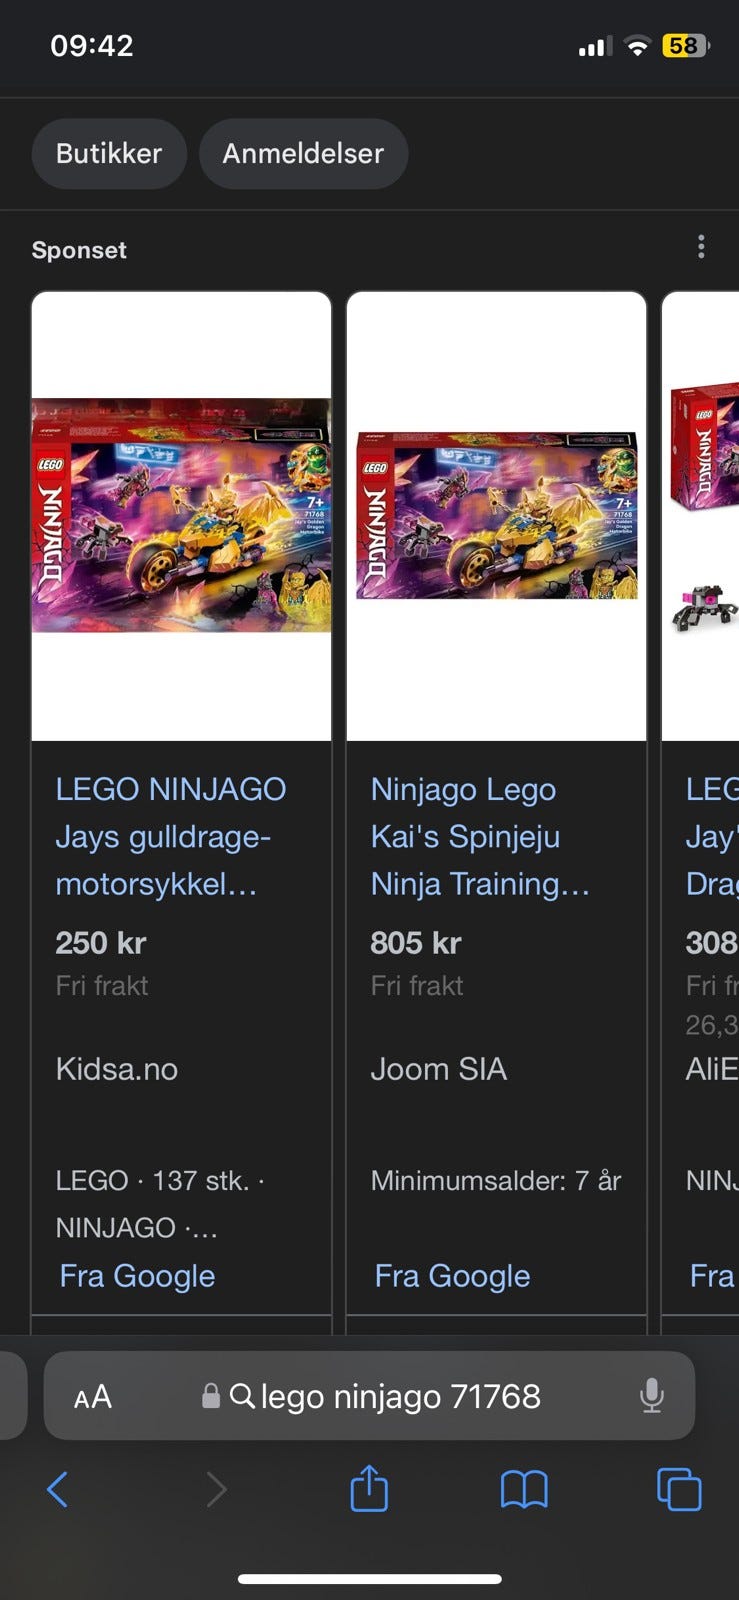Open the Ninjago Lego Kai's Spinjeju listing

coord(480,836)
